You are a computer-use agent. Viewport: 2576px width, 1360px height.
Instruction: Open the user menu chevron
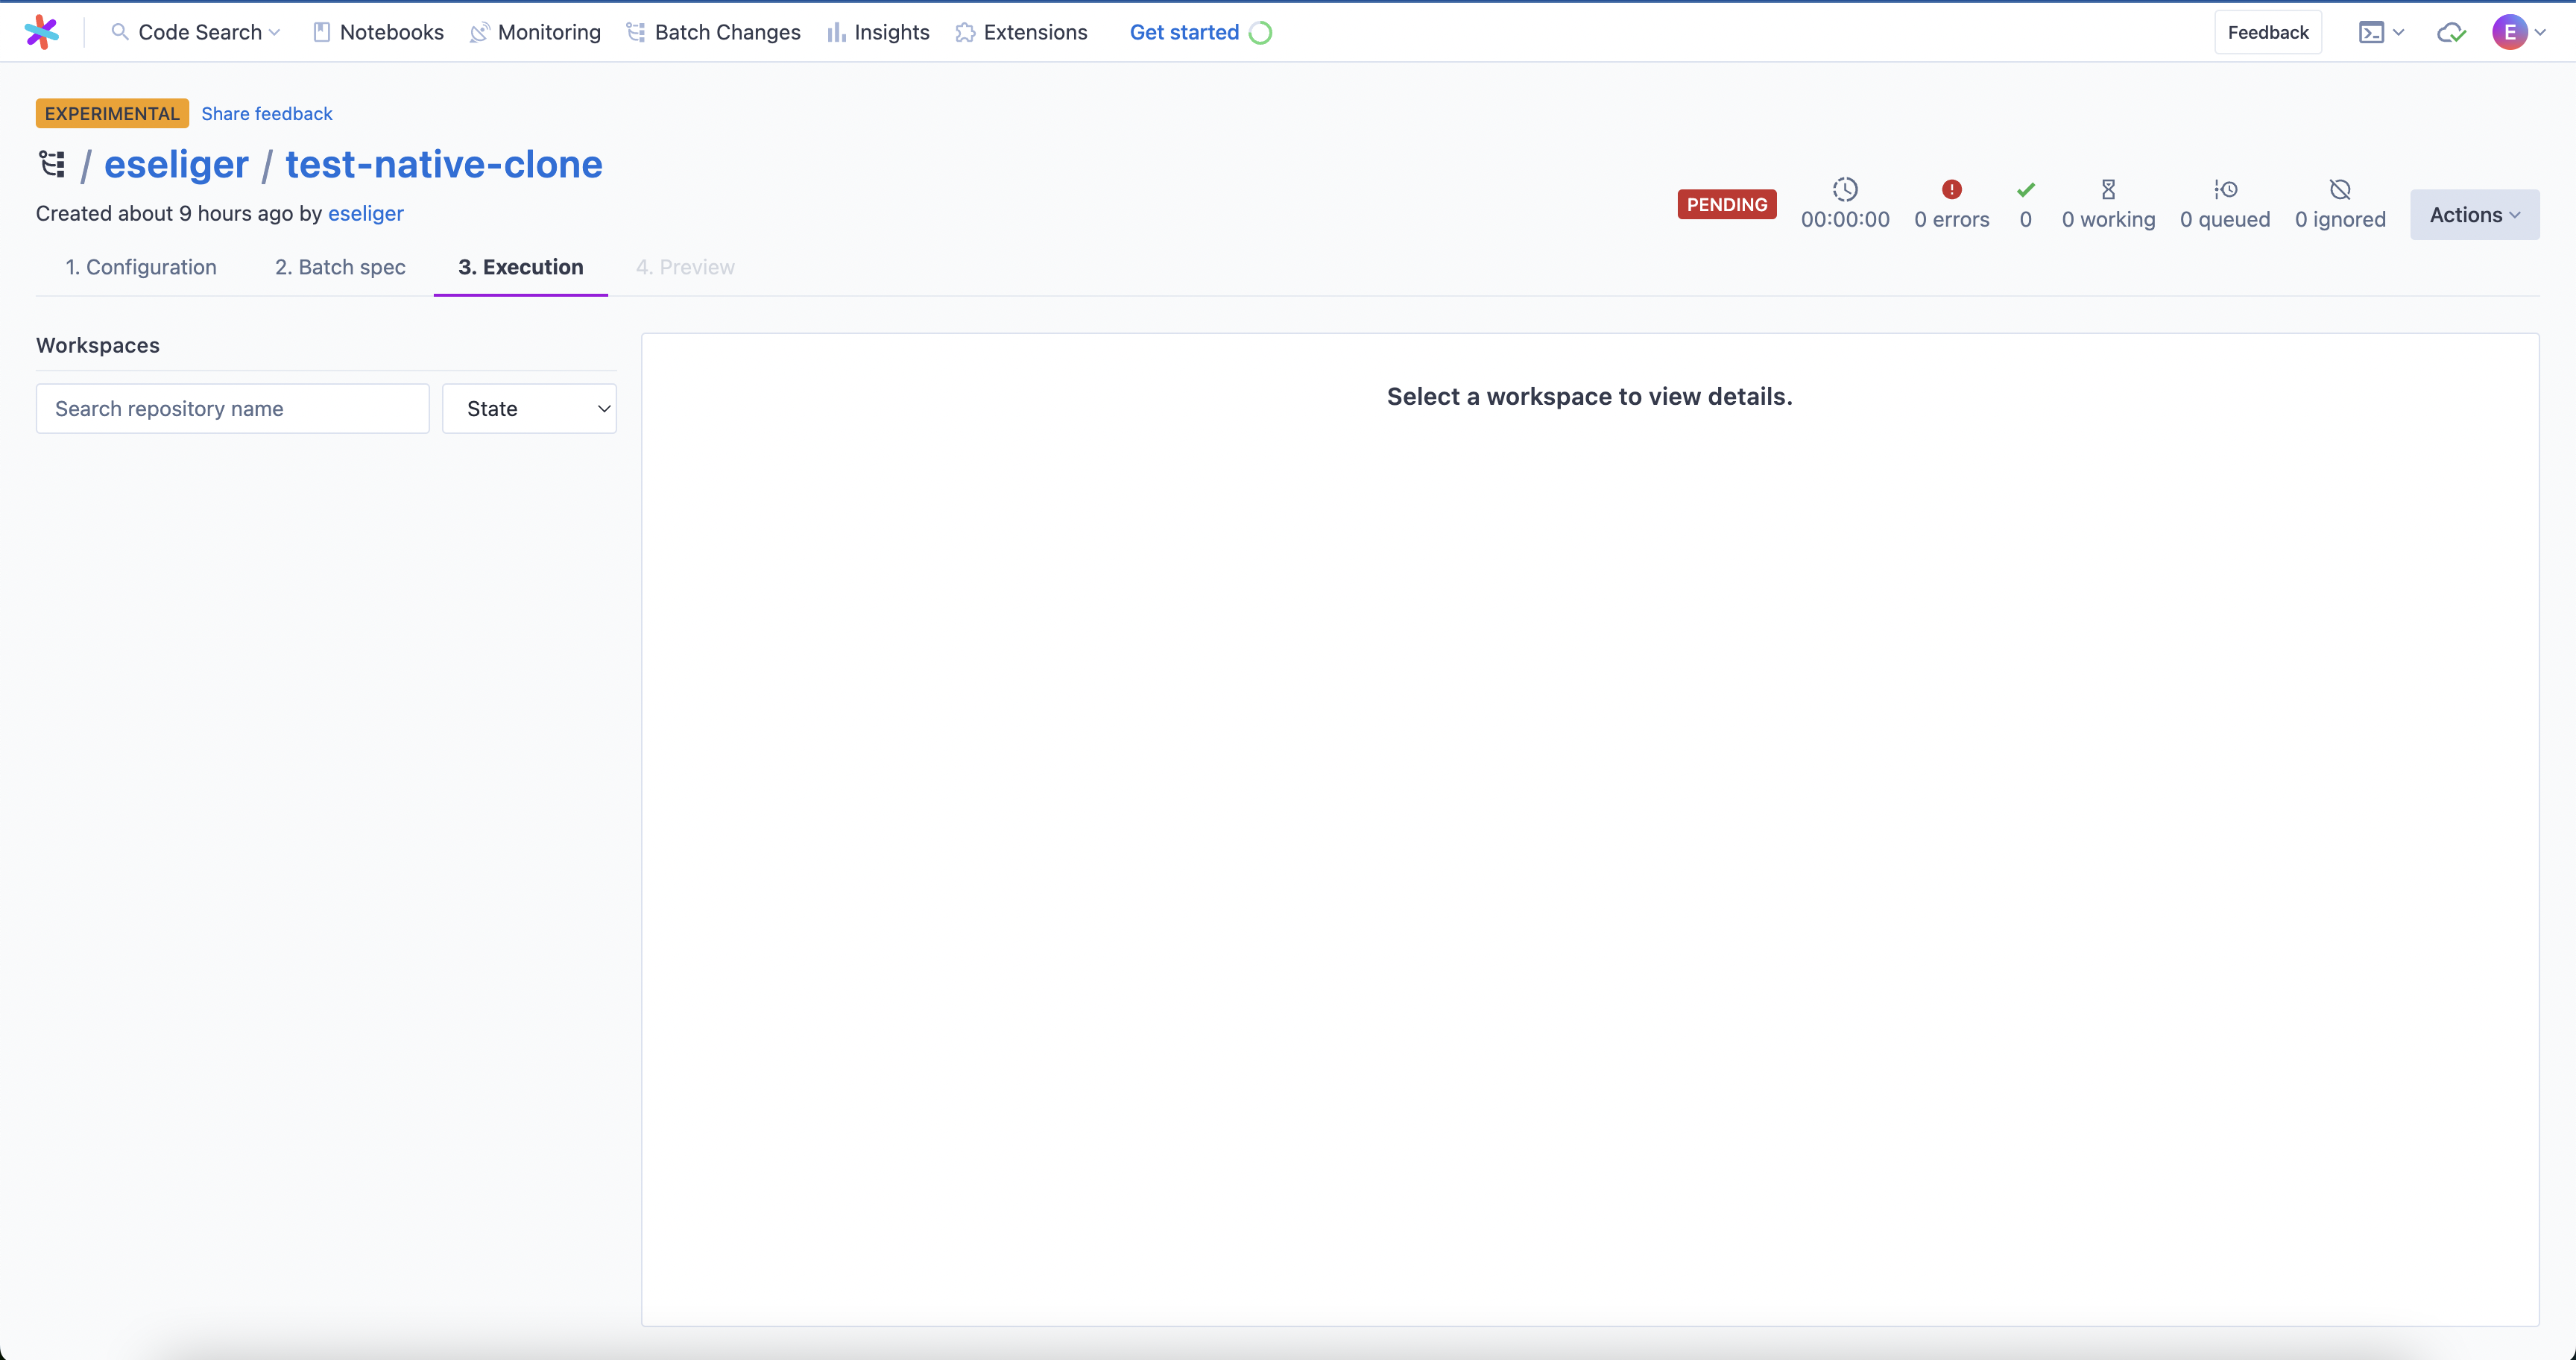coord(2540,33)
